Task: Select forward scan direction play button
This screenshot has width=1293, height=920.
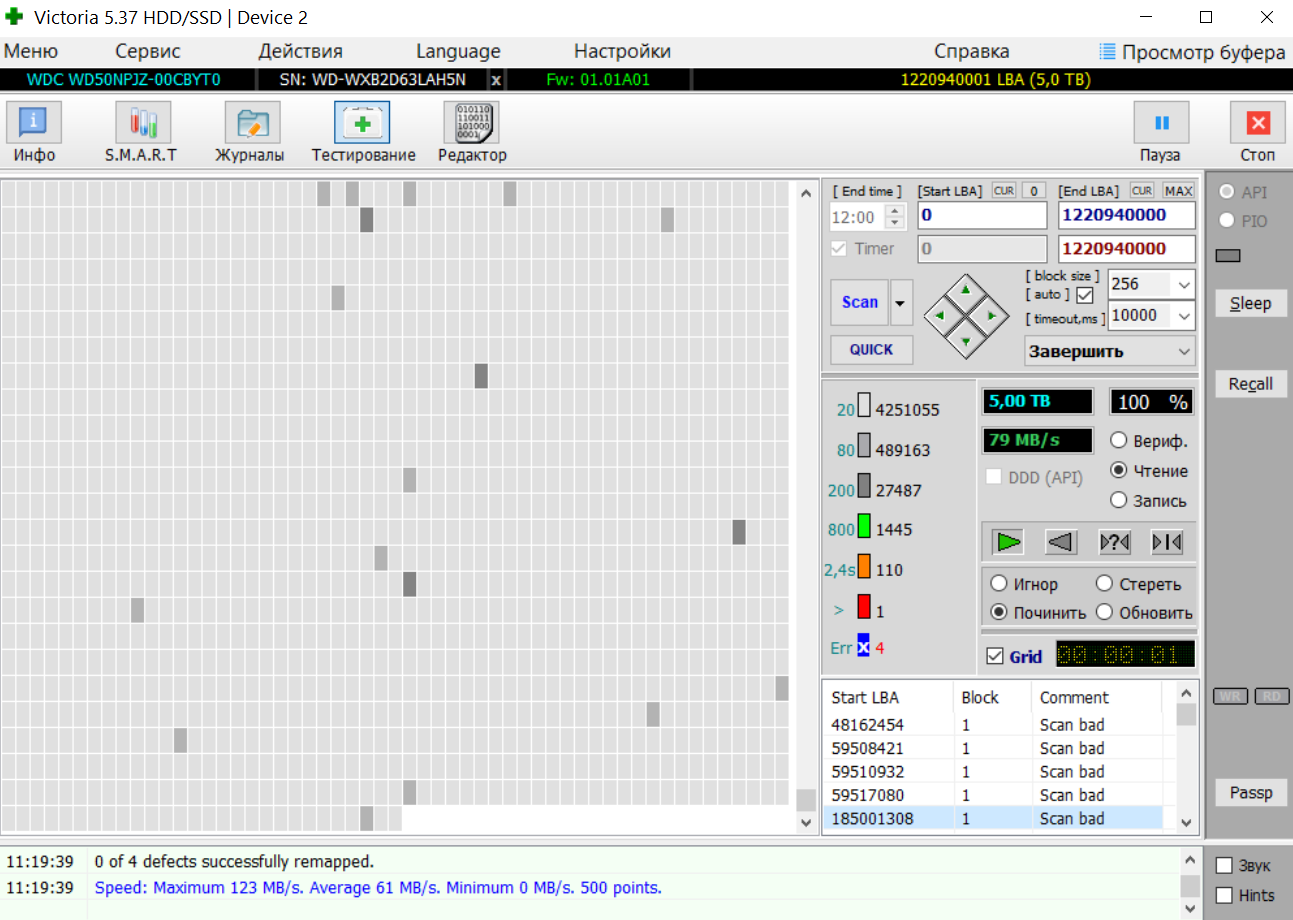Action: 1009,542
